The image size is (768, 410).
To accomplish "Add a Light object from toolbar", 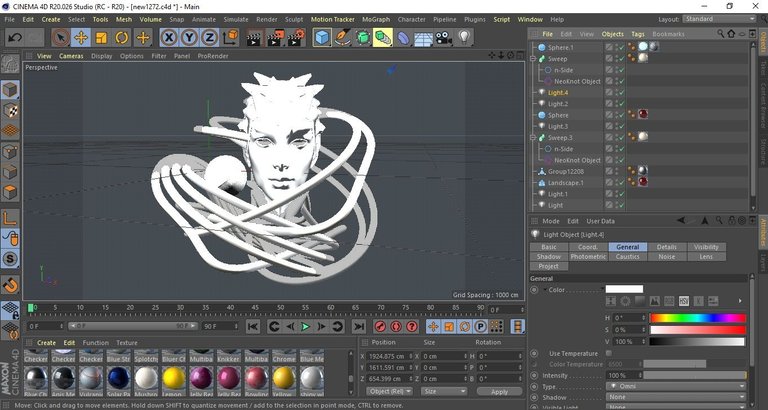I will pyautogui.click(x=464, y=37).
